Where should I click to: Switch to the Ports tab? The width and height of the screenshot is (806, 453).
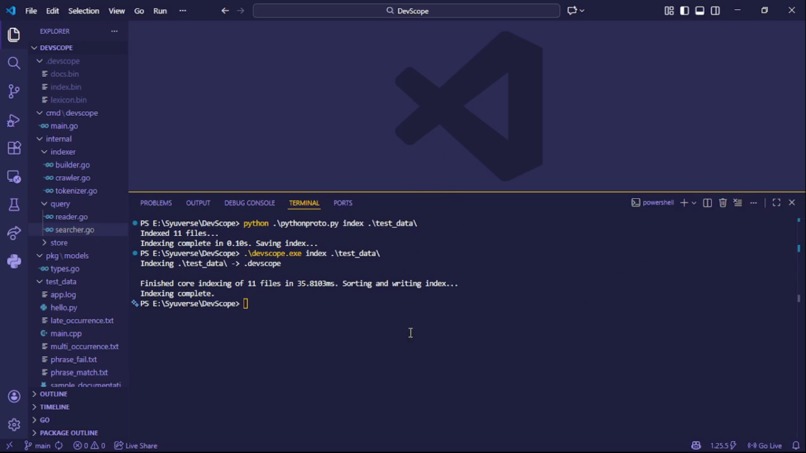click(x=343, y=203)
